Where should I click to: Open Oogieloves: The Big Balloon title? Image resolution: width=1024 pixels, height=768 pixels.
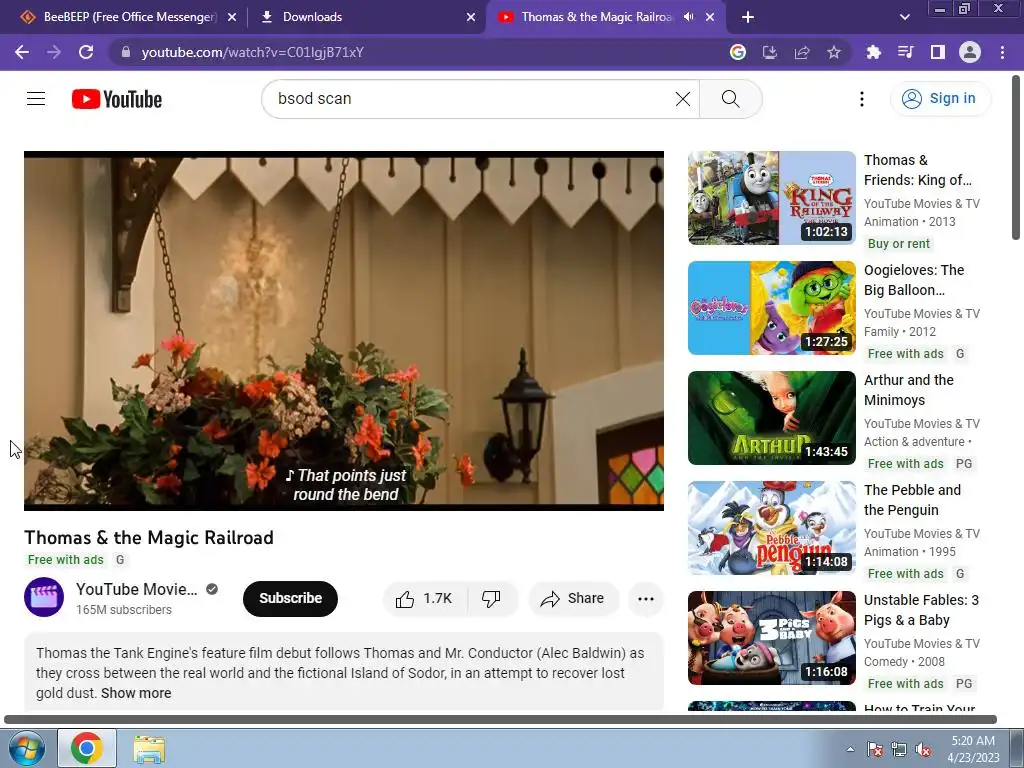coord(914,280)
